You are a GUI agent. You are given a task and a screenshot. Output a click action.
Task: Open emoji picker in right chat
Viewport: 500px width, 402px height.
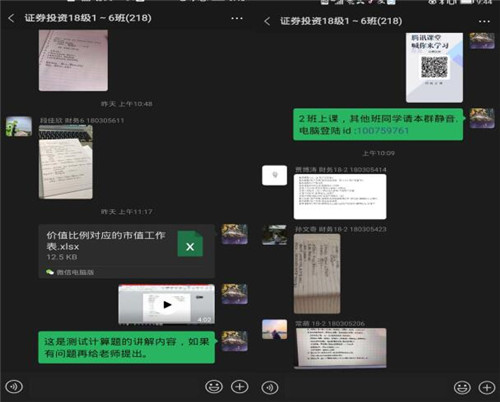pos(462,387)
